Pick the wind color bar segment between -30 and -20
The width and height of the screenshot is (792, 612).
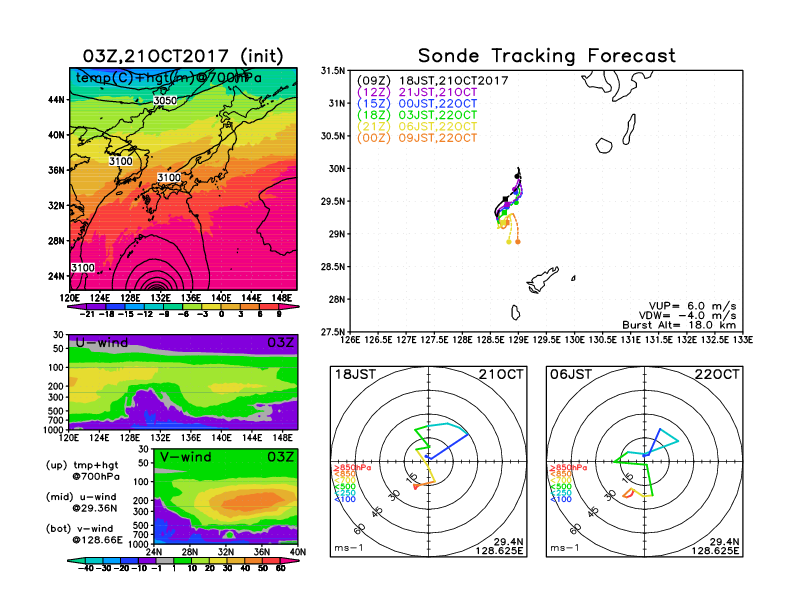(x=111, y=560)
